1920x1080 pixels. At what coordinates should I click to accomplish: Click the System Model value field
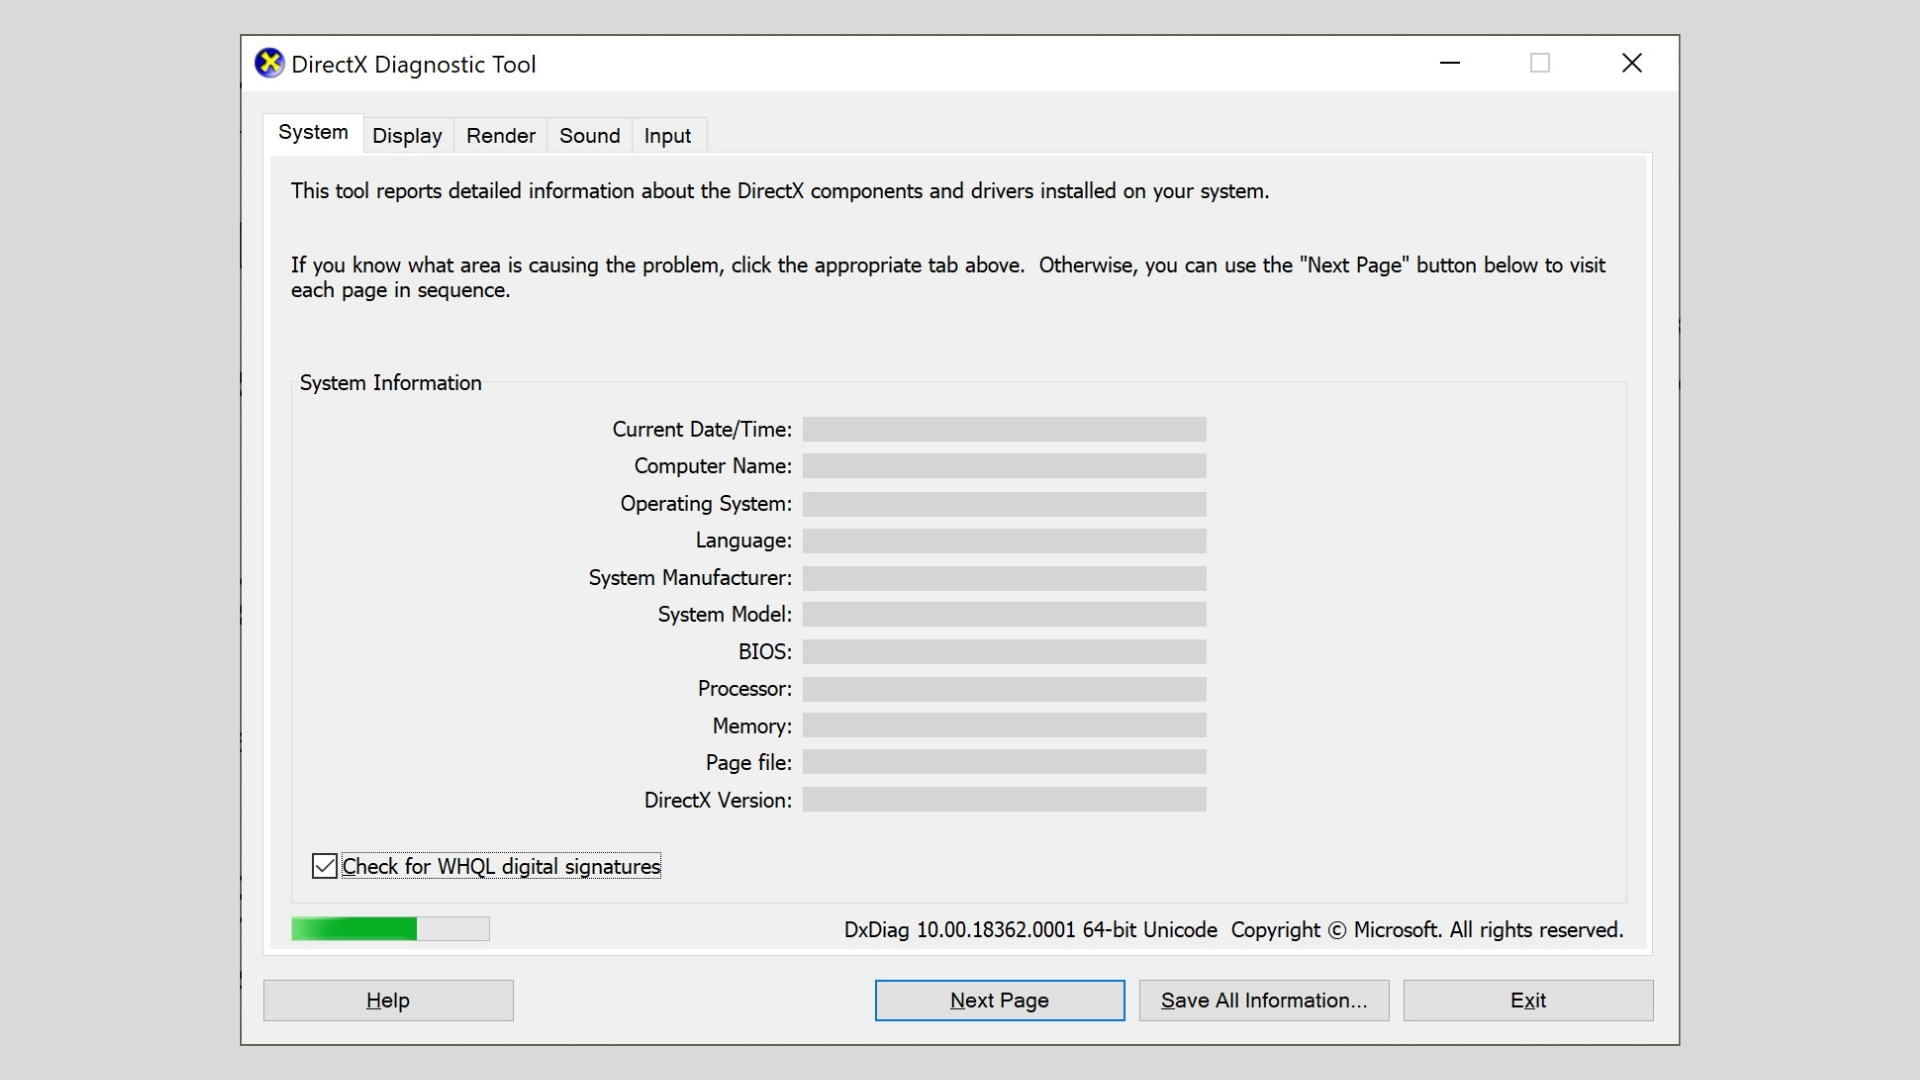1004,614
